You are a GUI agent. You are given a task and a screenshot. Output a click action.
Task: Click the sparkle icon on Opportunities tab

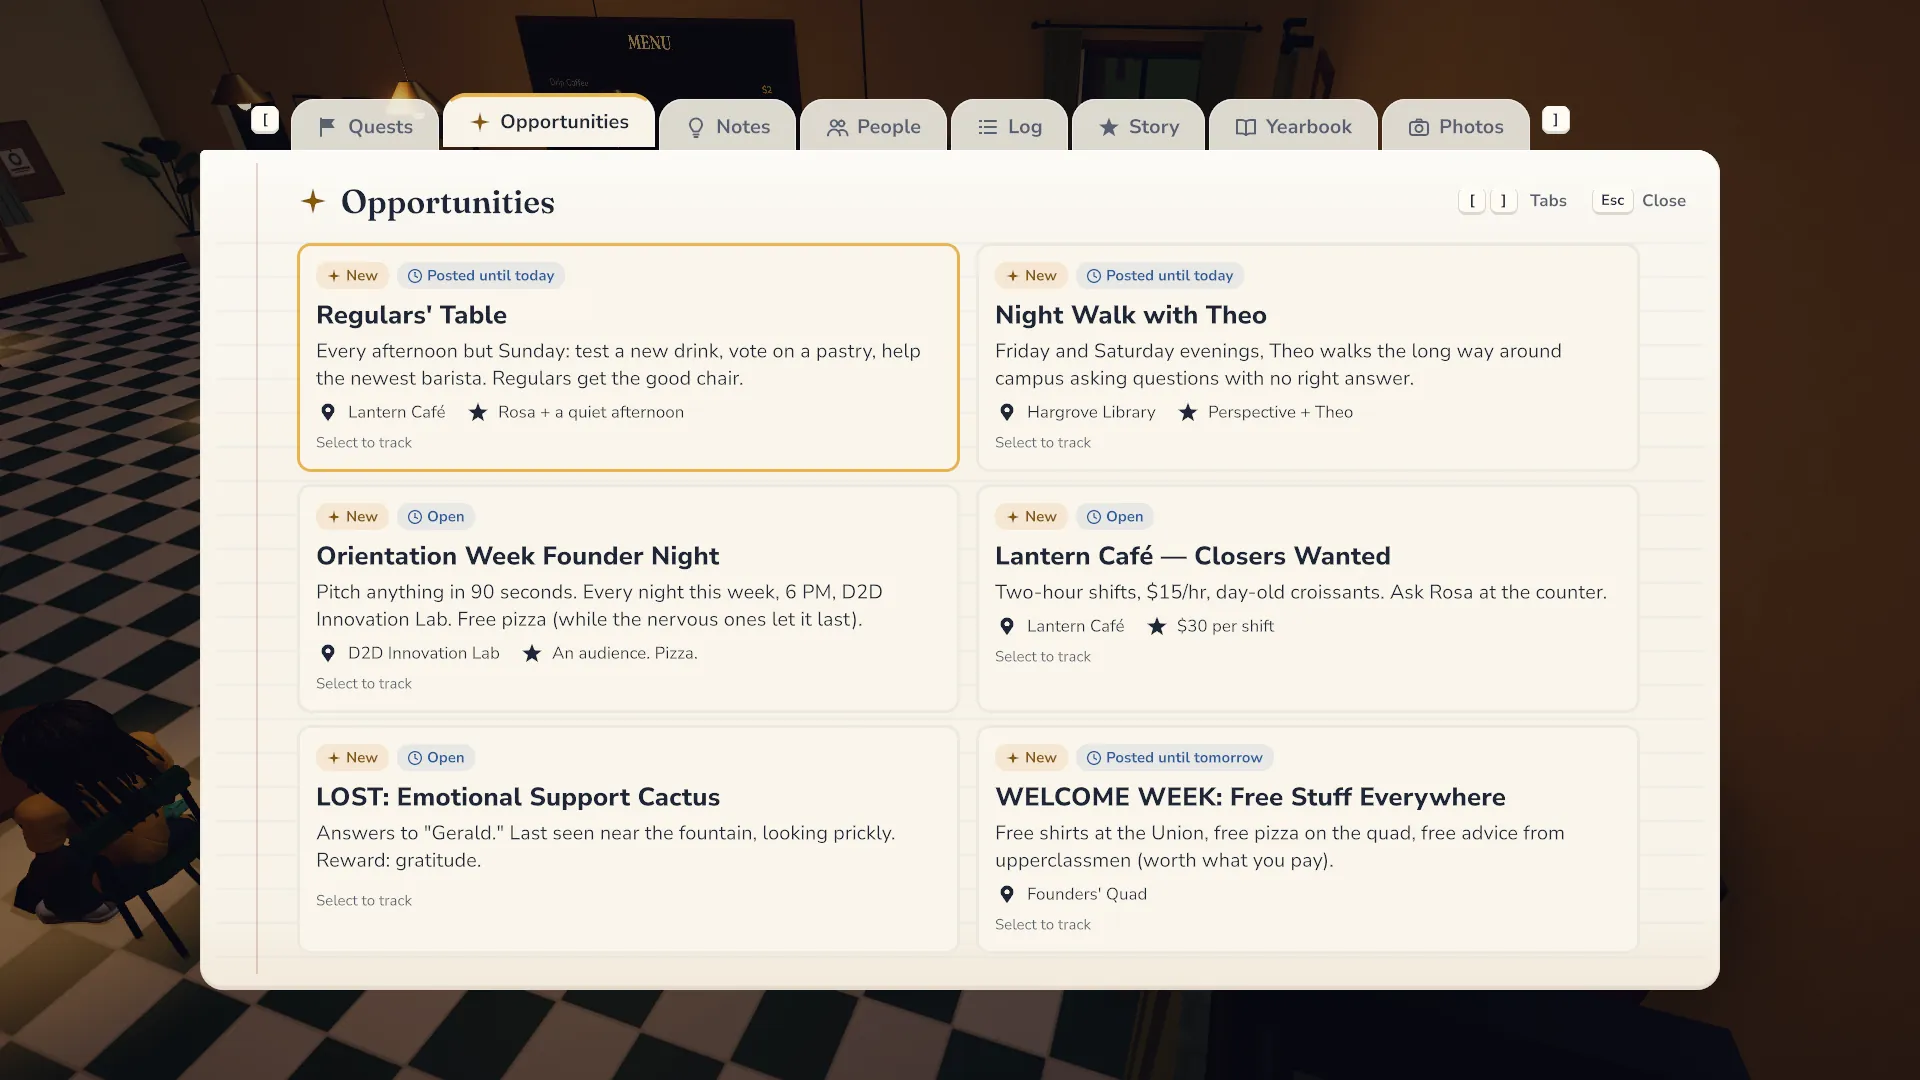[480, 122]
